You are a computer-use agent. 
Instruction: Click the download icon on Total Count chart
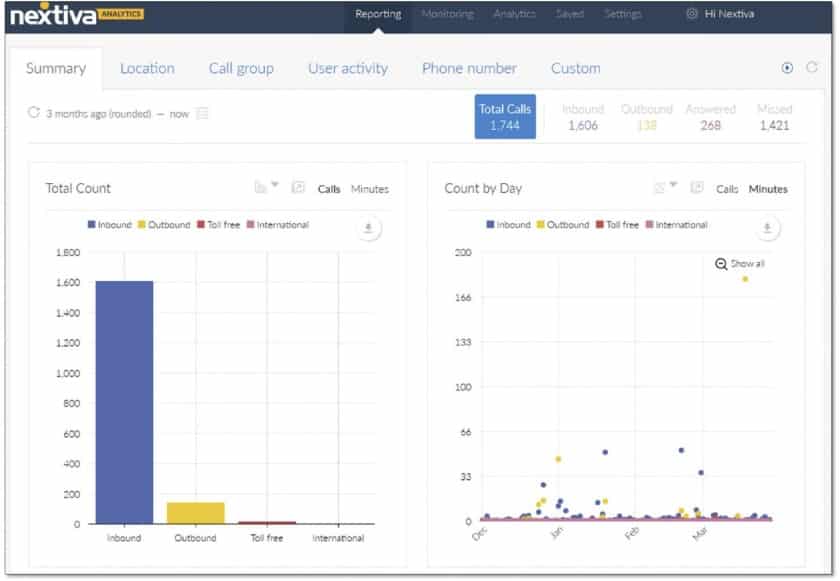[x=368, y=226]
